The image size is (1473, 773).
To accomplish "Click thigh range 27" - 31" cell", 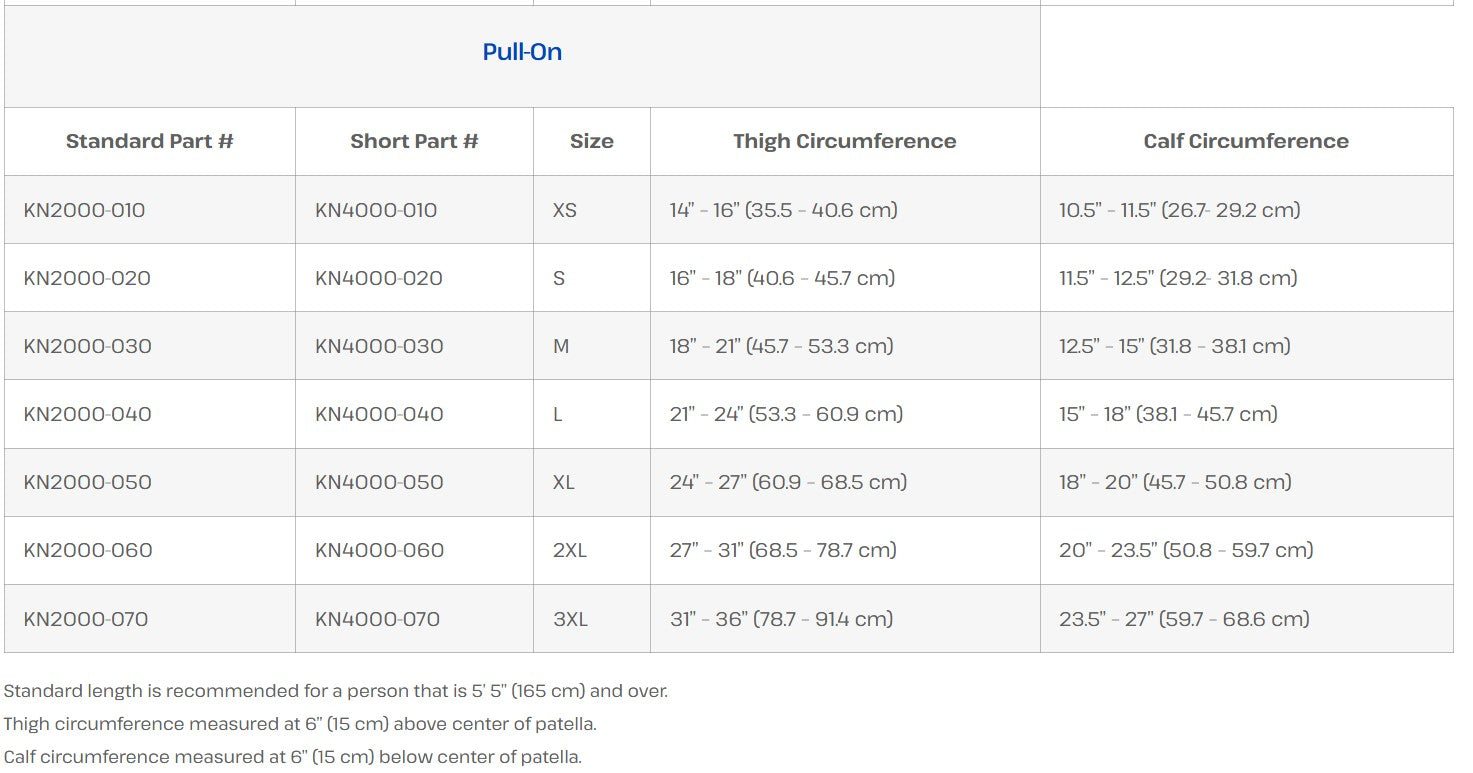I will (783, 550).
